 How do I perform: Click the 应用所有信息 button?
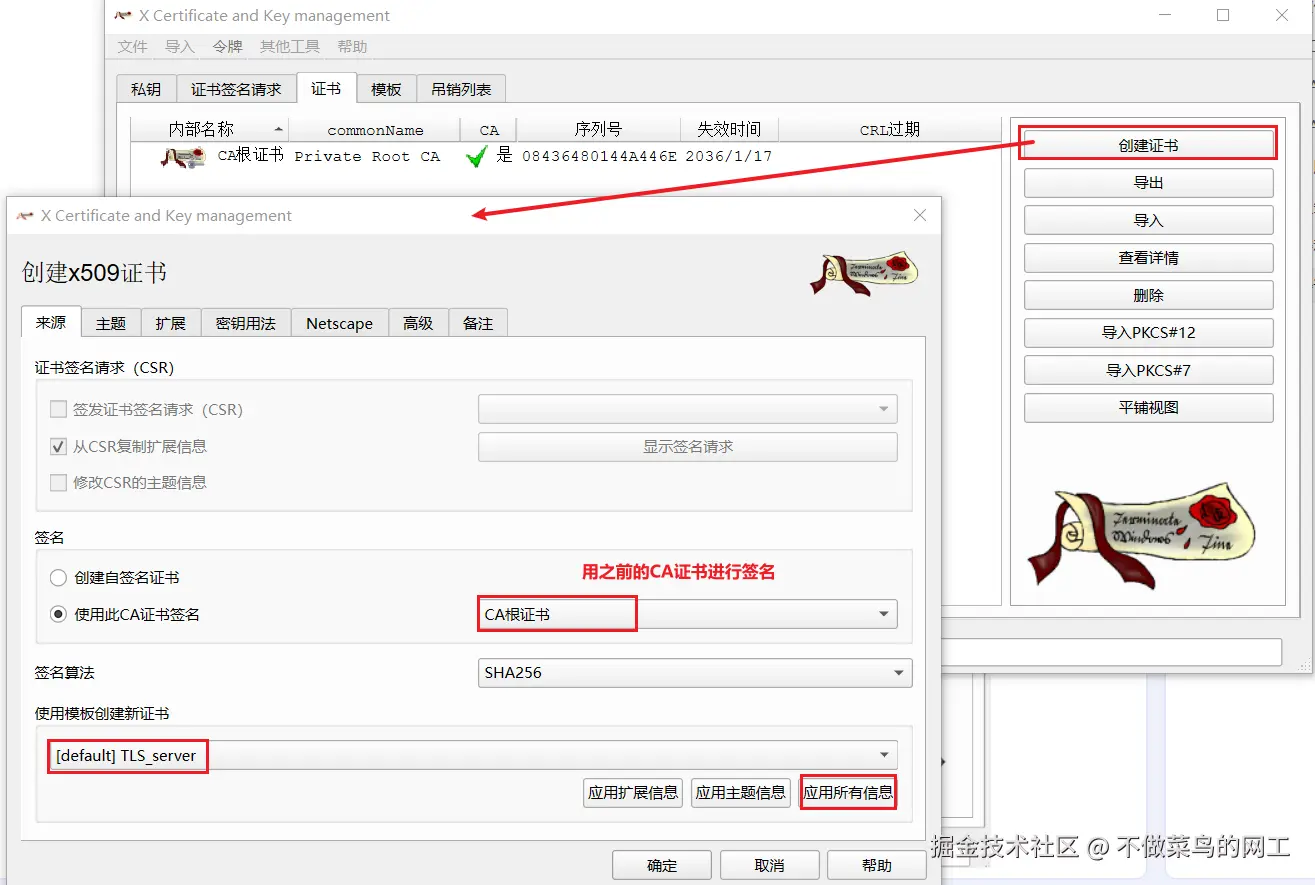click(x=848, y=792)
